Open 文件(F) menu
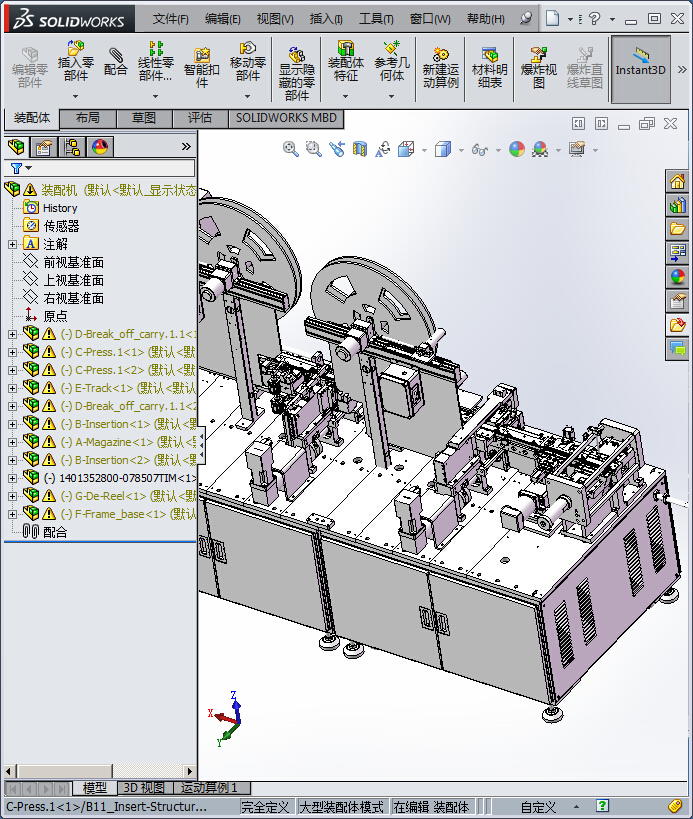Screen dimensions: 693x819 pyautogui.click(x=170, y=19)
